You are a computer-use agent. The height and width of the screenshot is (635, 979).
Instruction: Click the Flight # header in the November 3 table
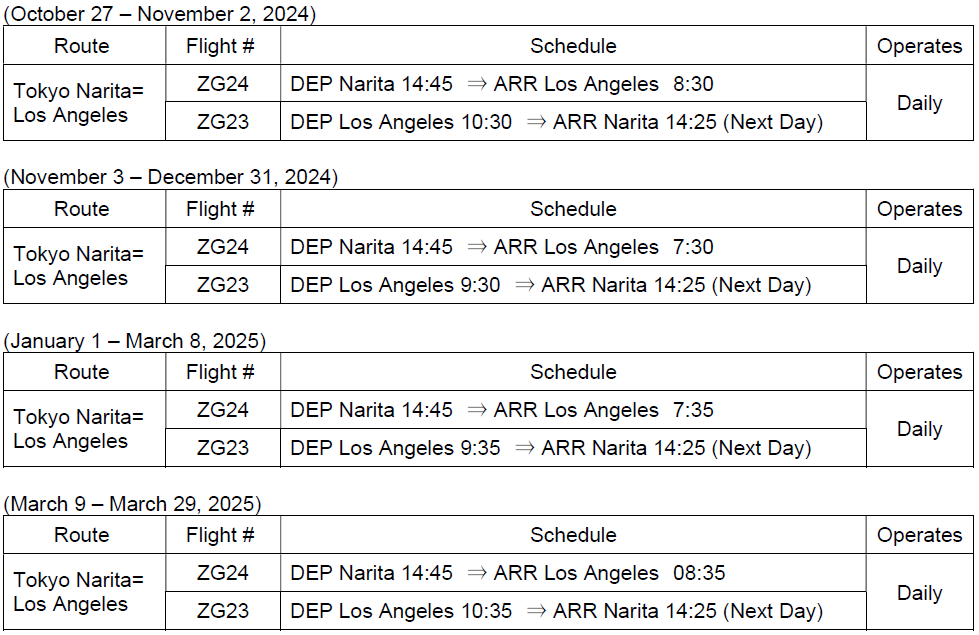(x=221, y=209)
